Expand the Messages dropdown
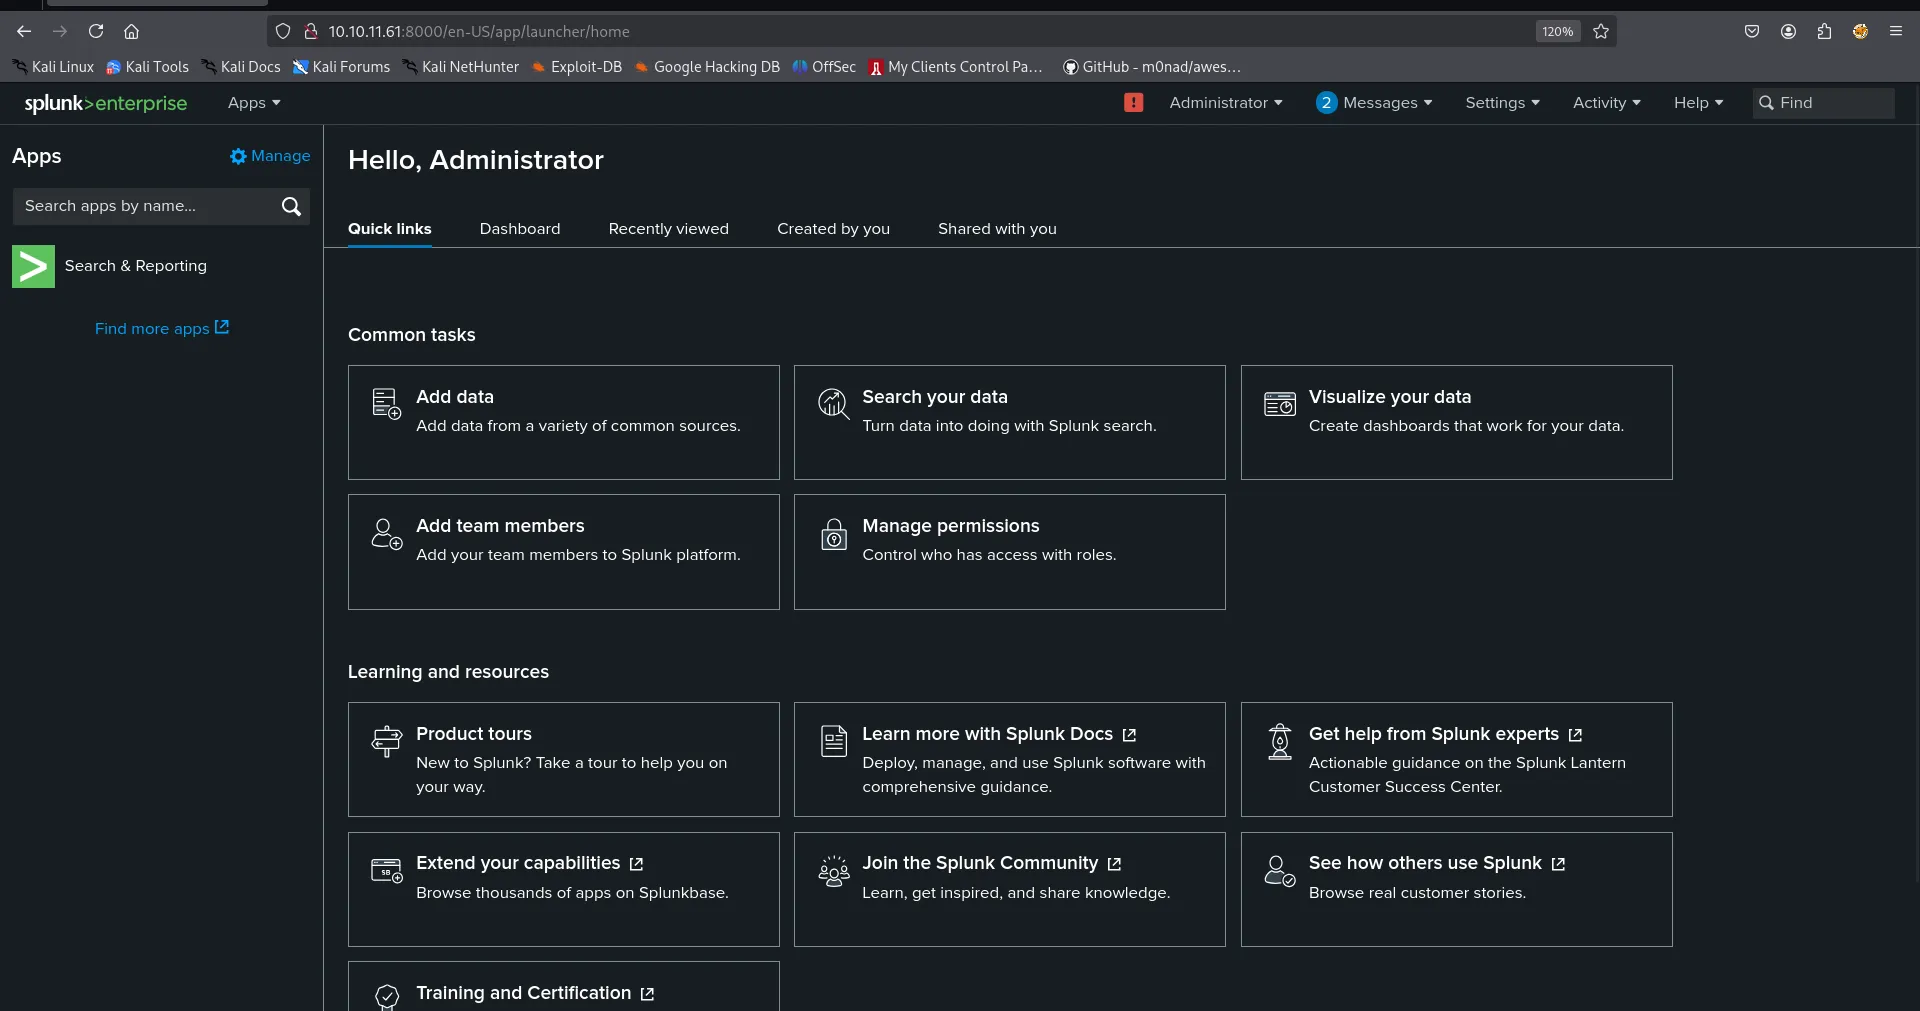Viewport: 1920px width, 1011px height. [x=1375, y=103]
